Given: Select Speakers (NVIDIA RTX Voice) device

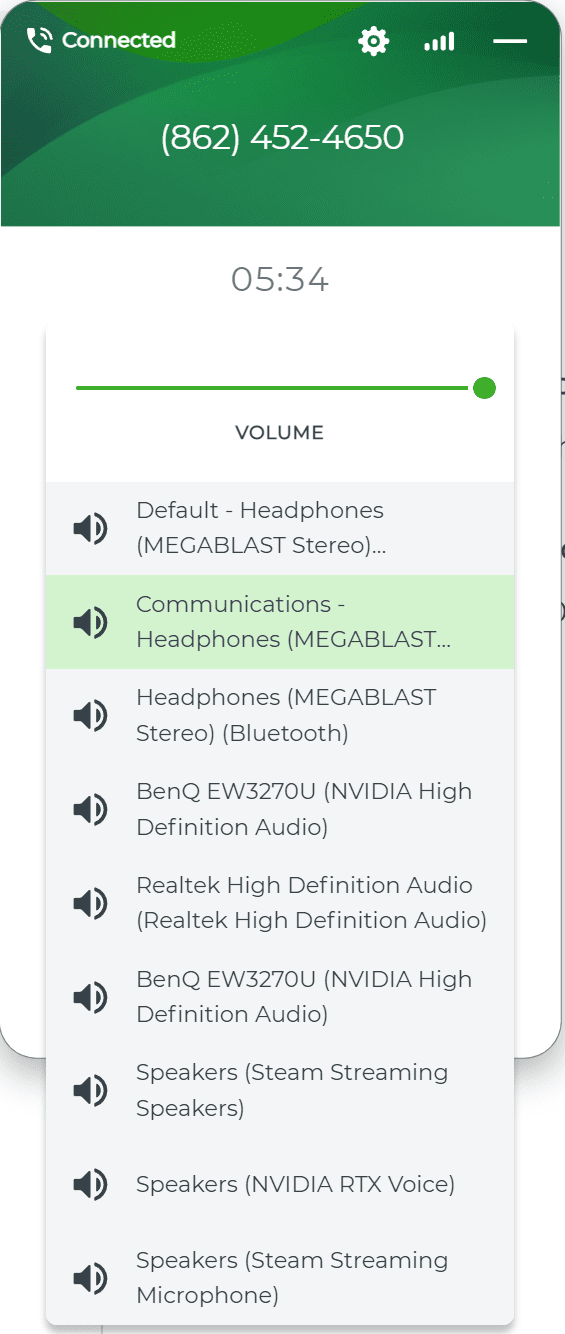Looking at the screenshot, I should tap(280, 1185).
